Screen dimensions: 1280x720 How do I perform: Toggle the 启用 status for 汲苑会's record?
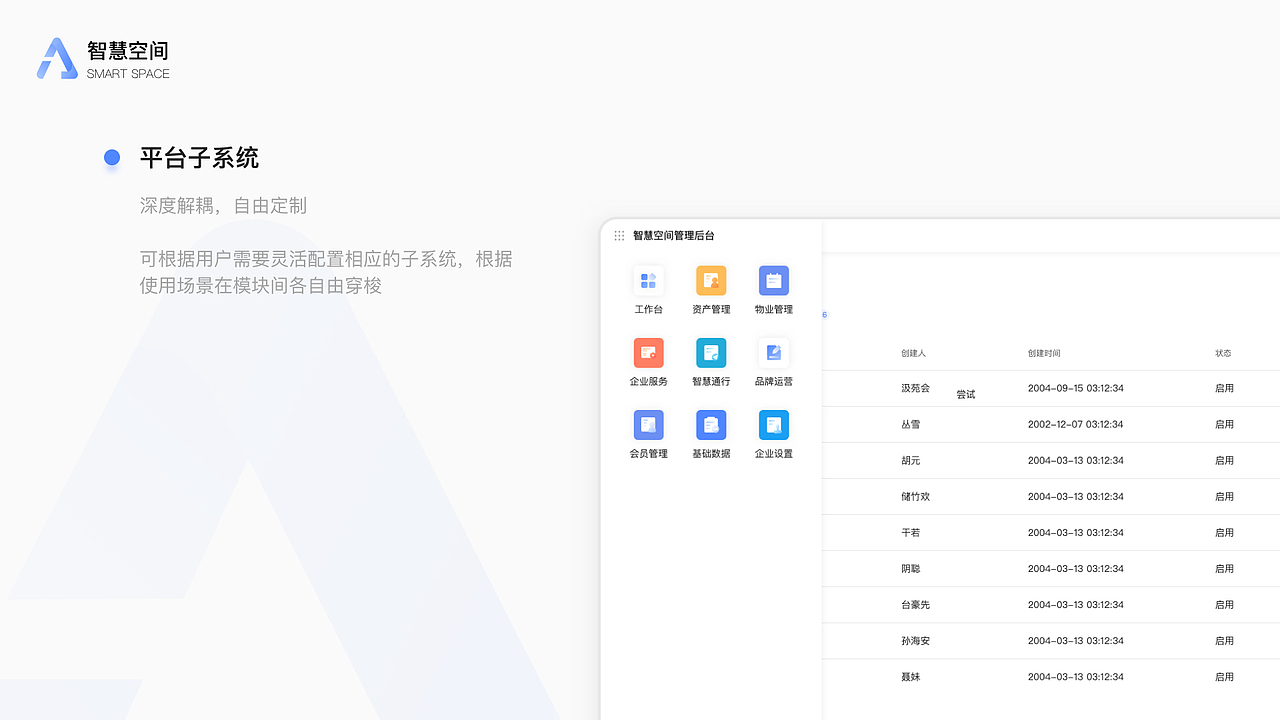(x=1224, y=388)
